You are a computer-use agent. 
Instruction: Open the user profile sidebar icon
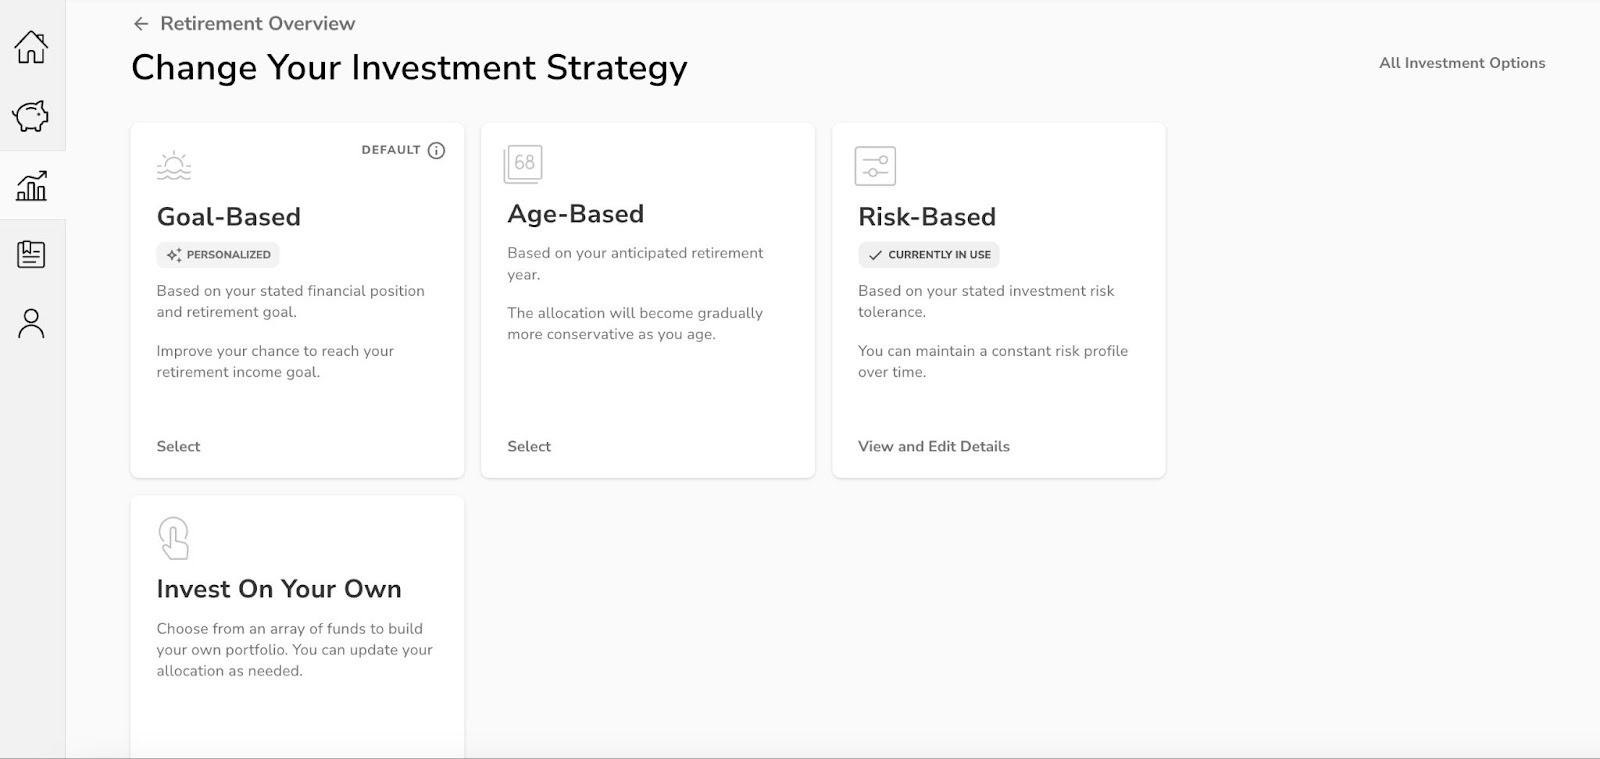click(31, 323)
